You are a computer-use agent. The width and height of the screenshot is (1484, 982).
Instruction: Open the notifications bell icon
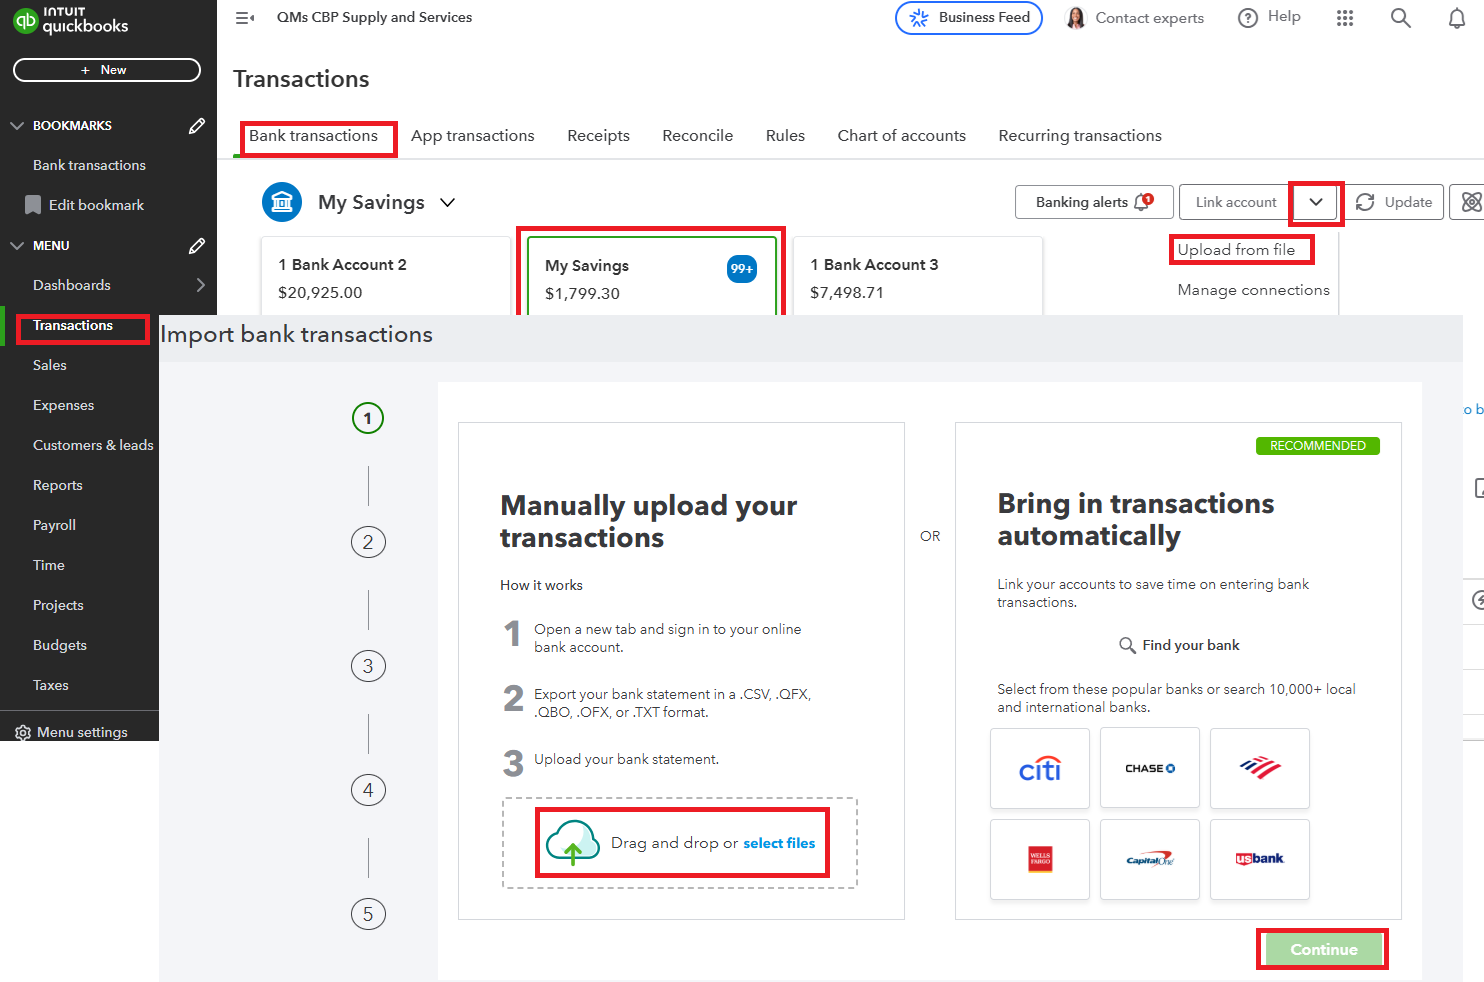[x=1457, y=17]
